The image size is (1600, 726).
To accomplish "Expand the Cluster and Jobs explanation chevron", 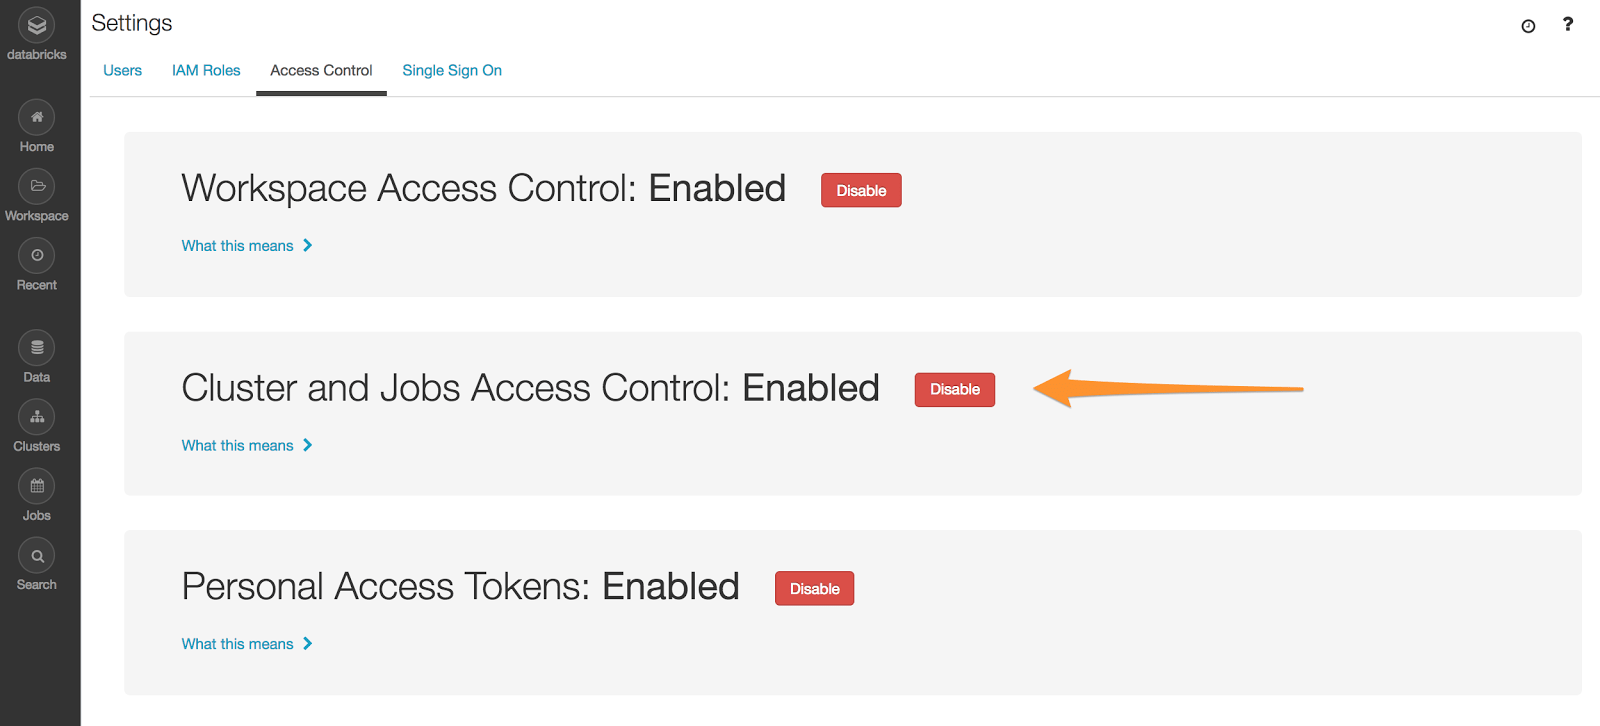I will tap(308, 445).
